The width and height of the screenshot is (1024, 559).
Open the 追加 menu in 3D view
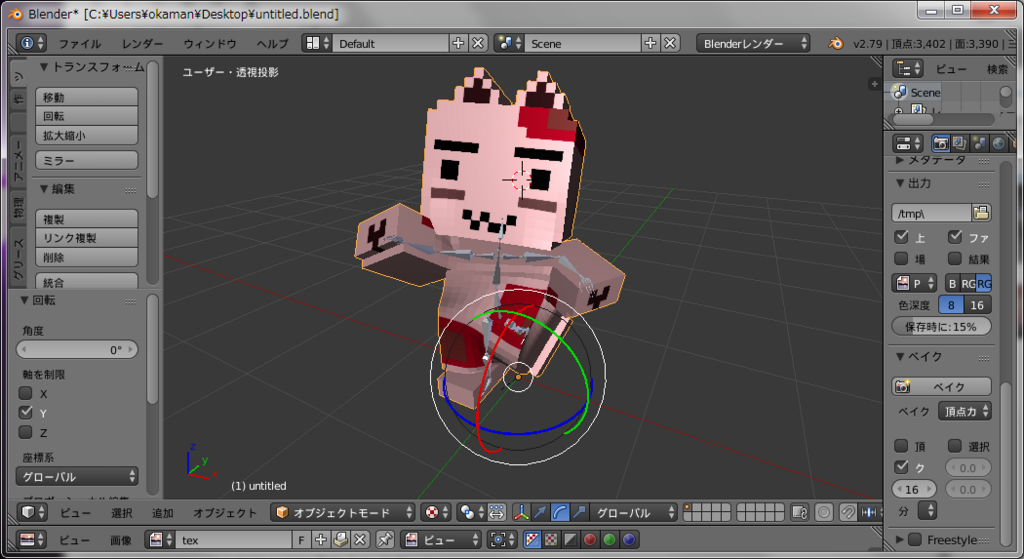click(163, 513)
